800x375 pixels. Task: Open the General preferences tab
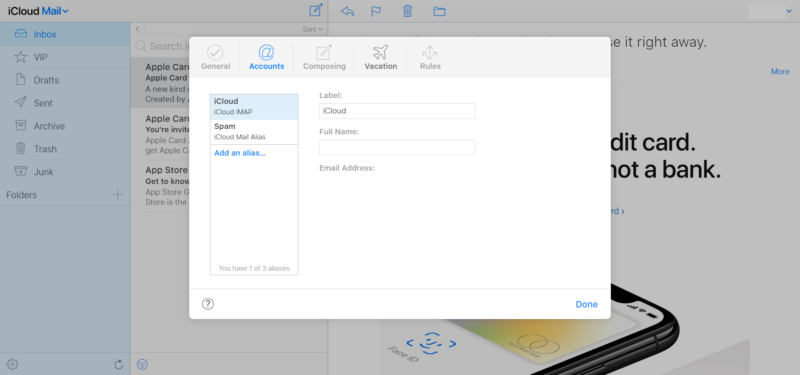[215, 57]
